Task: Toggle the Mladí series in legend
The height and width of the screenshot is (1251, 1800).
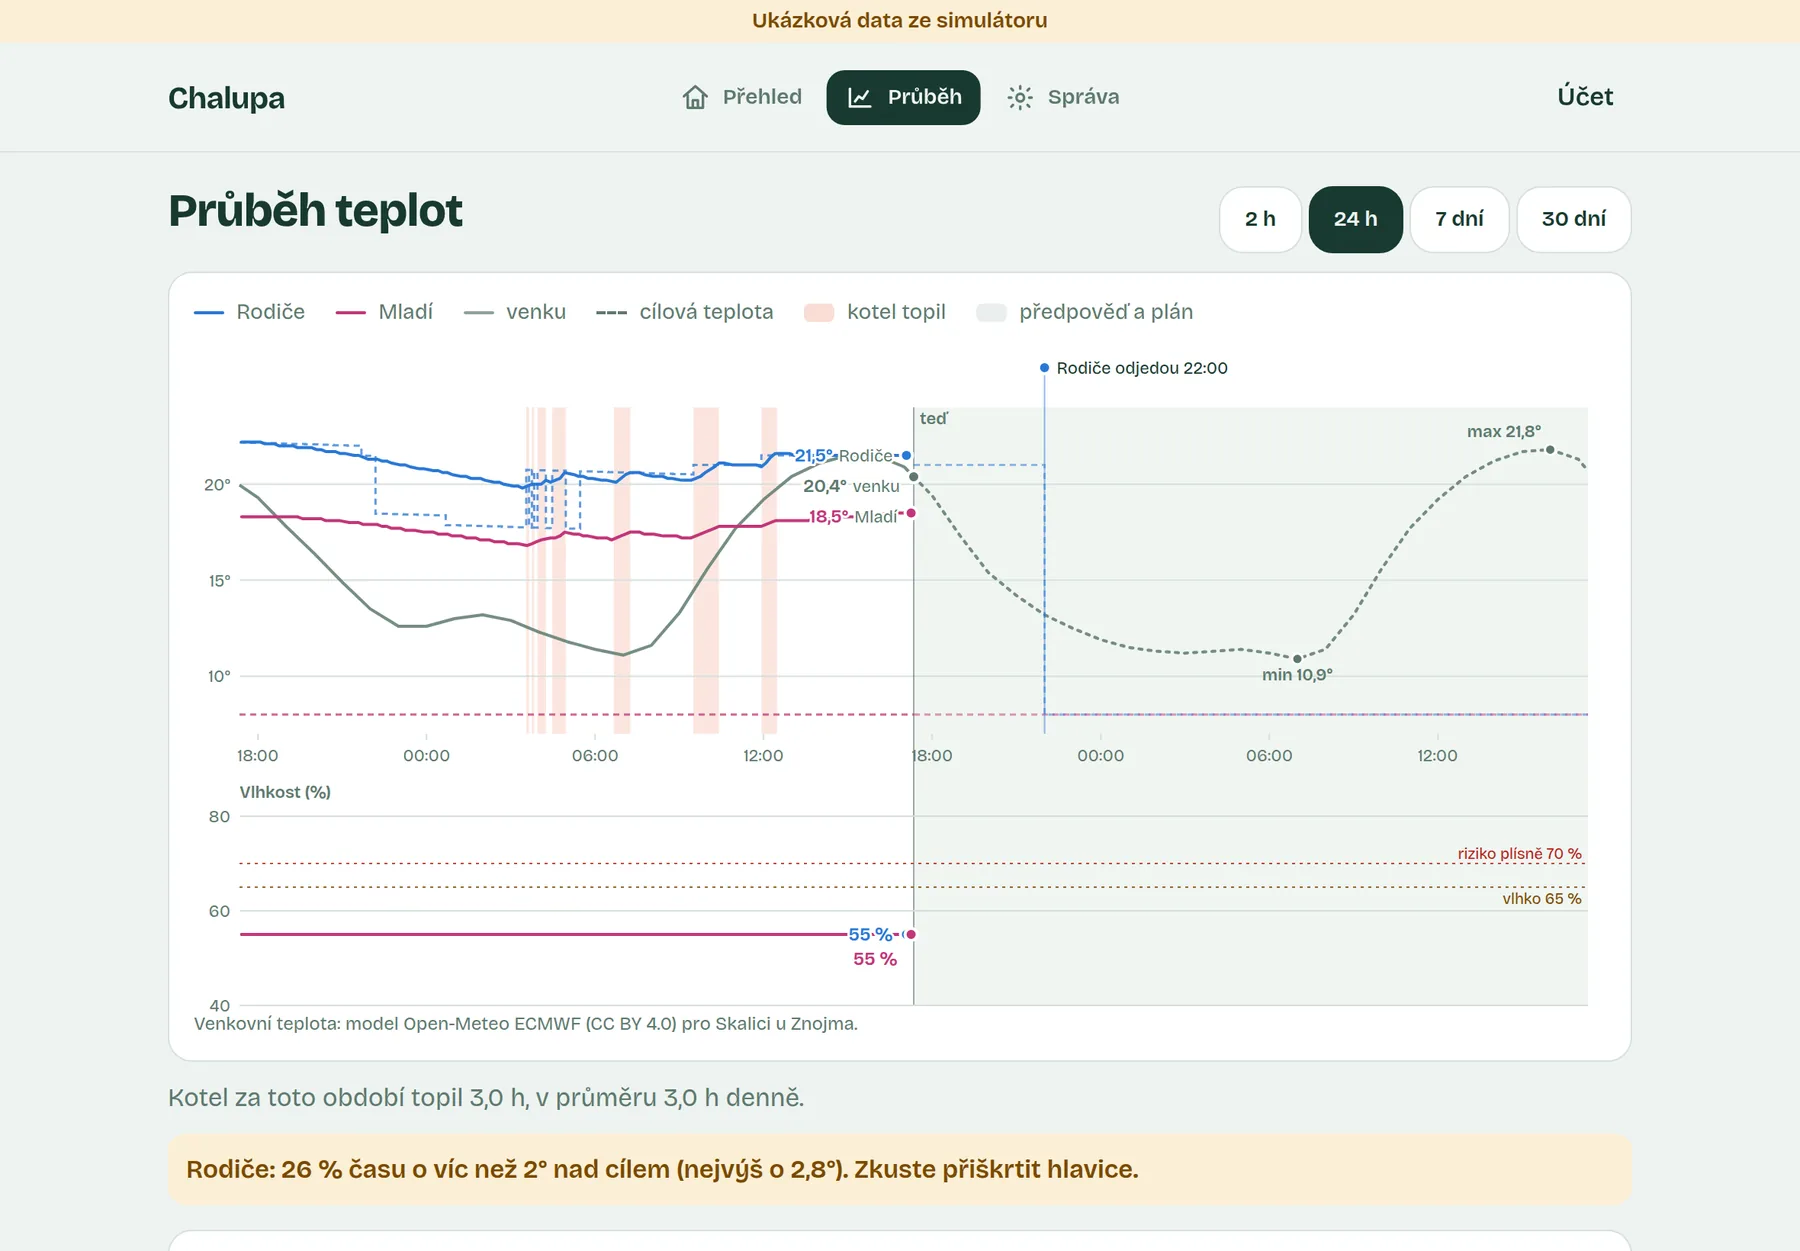Action: click(384, 312)
